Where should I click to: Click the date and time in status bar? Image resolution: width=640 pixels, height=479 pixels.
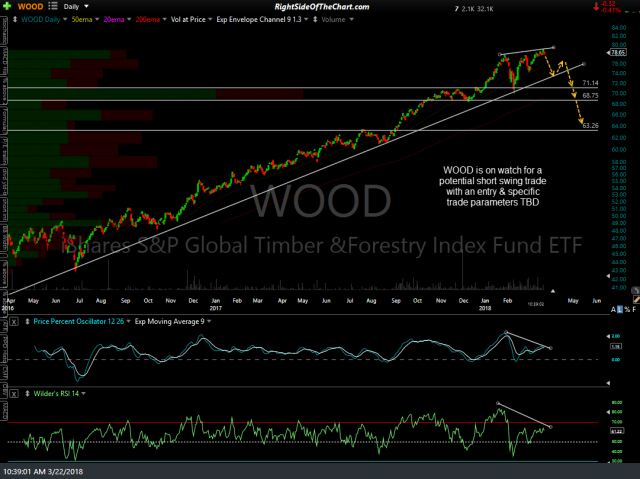click(42, 472)
